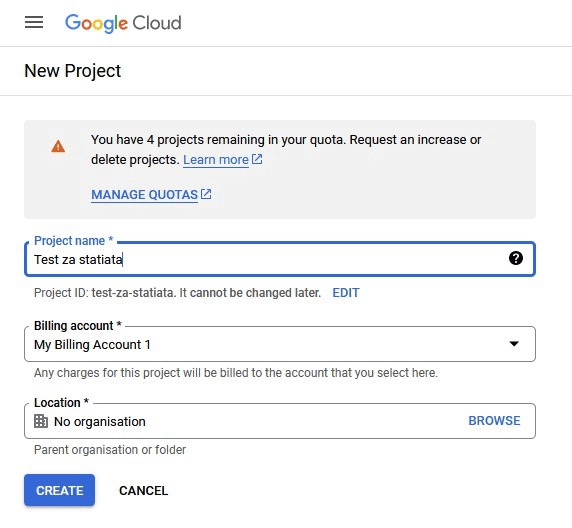Screen dimensions: 572x528
Task: Click the blue CREATE button
Action: point(59,490)
